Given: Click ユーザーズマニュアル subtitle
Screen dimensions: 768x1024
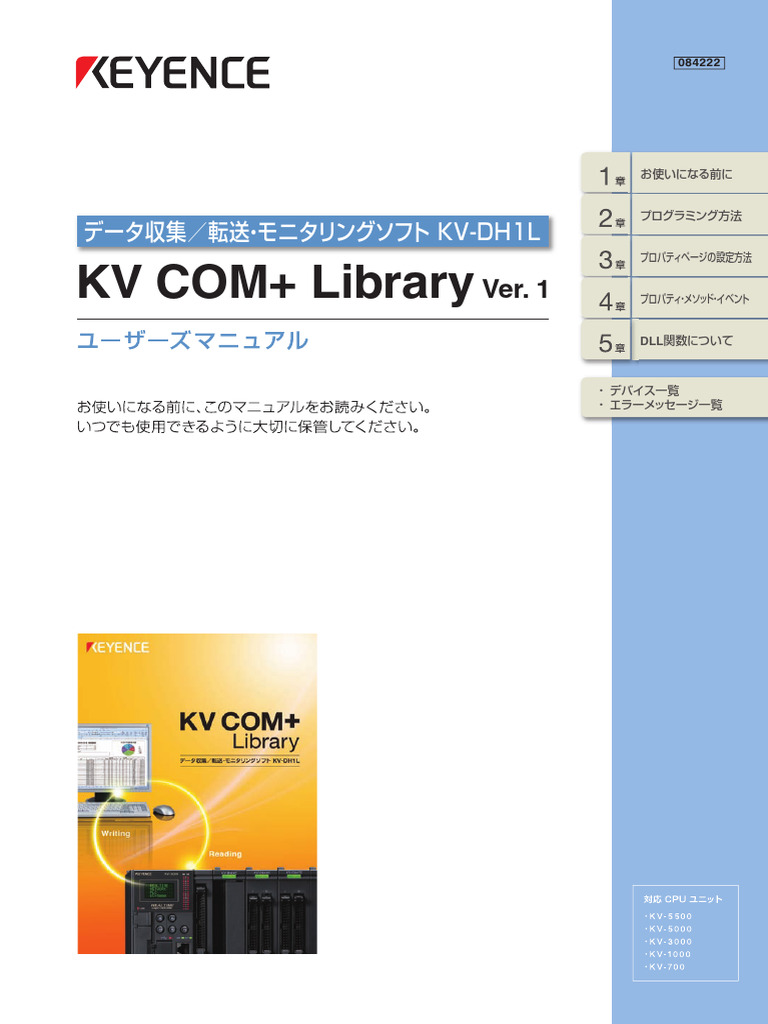Looking at the screenshot, I should click(193, 340).
